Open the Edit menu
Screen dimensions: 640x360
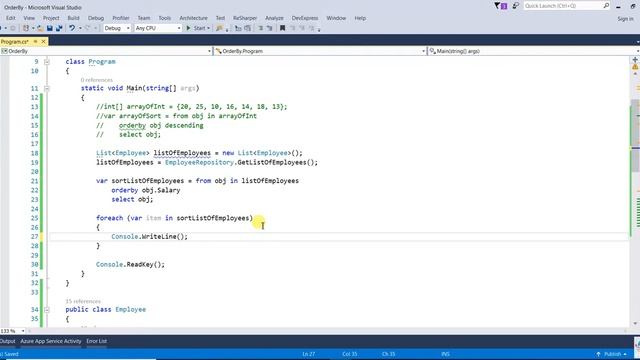11,18
